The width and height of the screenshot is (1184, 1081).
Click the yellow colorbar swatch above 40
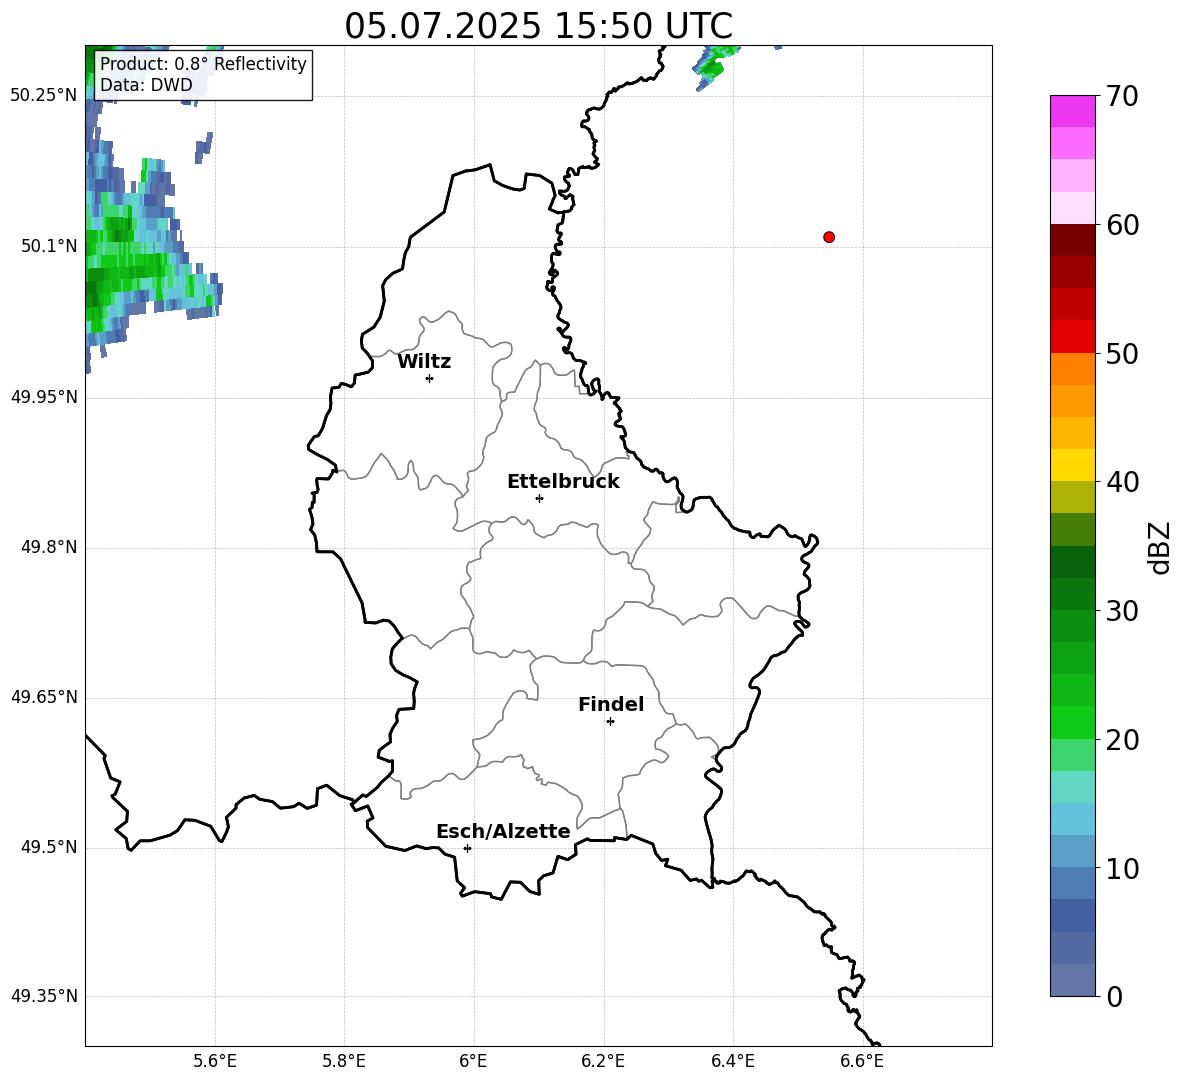1072,465
